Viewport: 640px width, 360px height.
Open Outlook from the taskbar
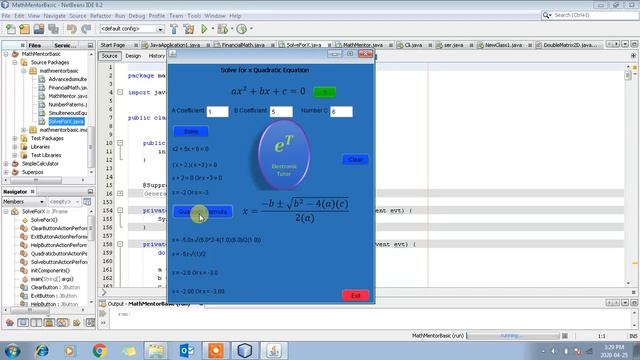coord(186,351)
